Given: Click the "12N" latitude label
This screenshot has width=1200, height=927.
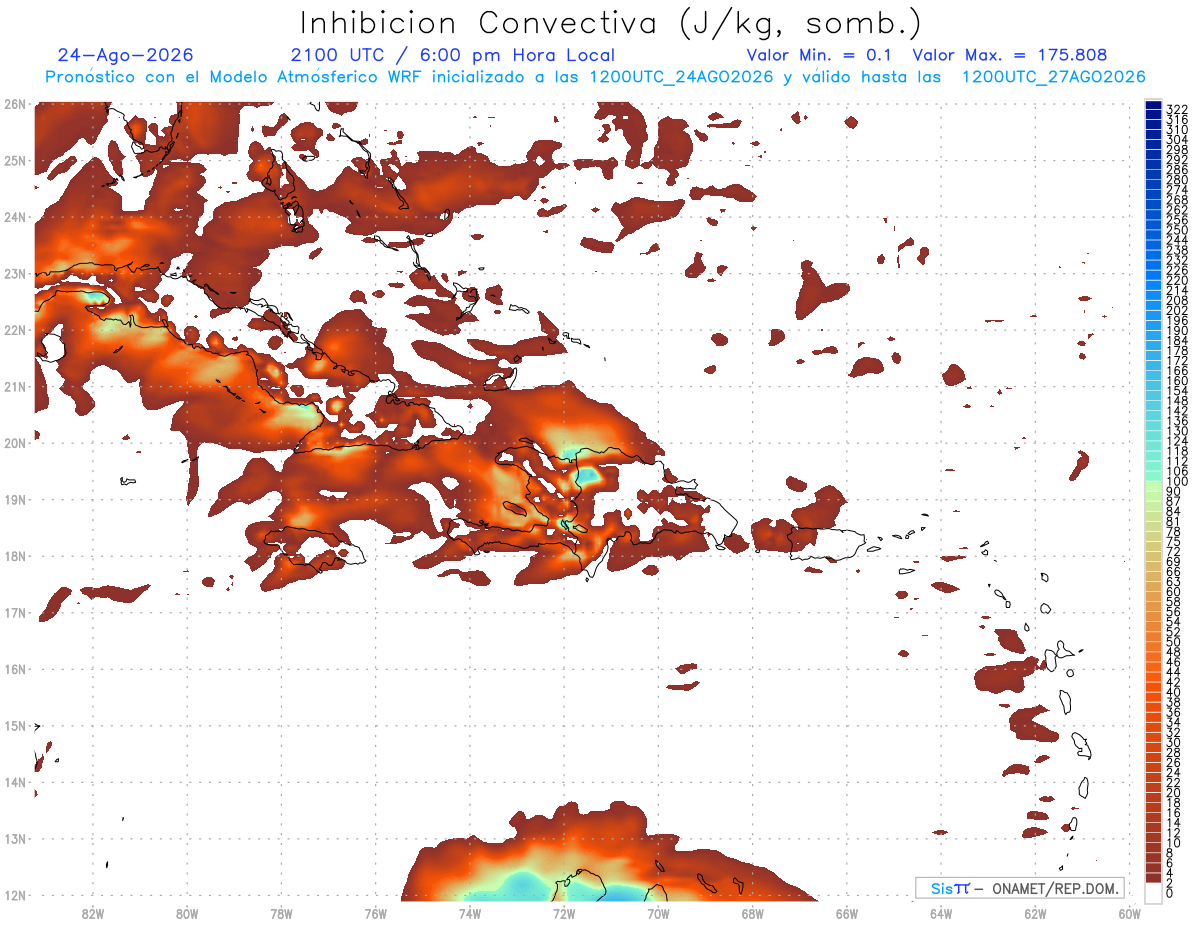Looking at the screenshot, I should point(14,895).
